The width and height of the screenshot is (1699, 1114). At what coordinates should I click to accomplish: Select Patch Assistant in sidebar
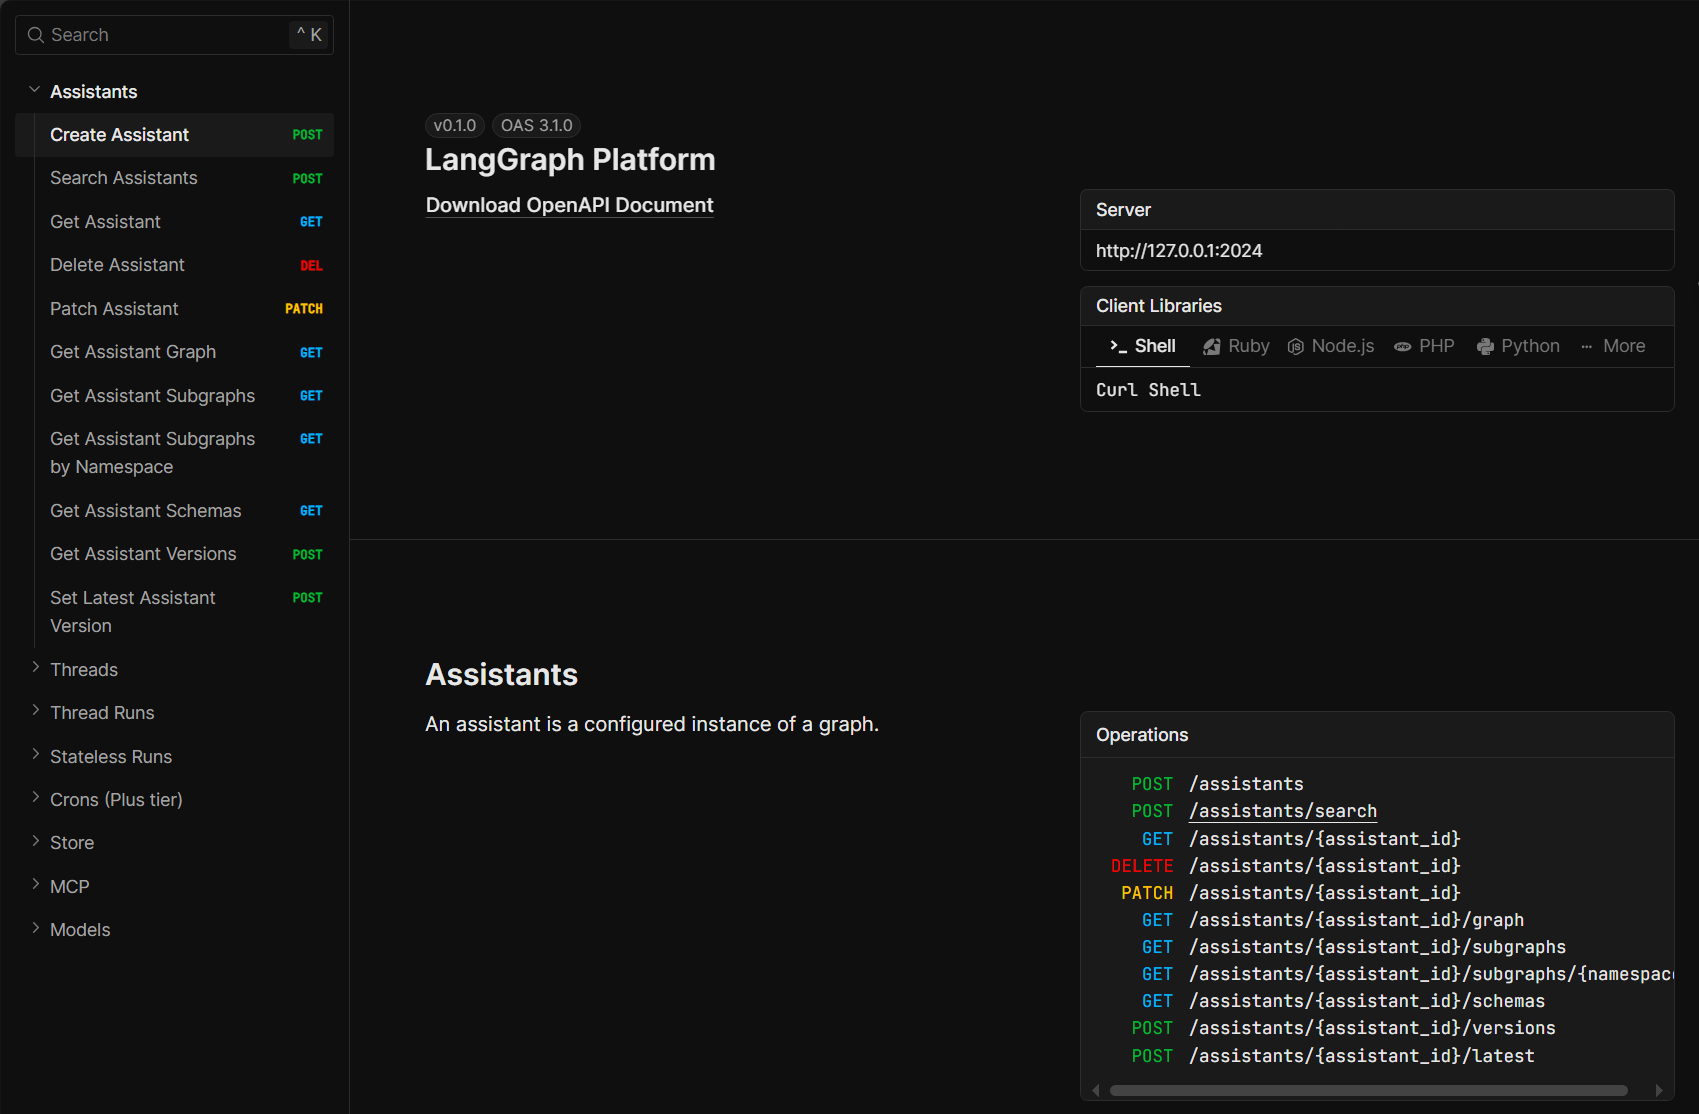tap(174, 309)
